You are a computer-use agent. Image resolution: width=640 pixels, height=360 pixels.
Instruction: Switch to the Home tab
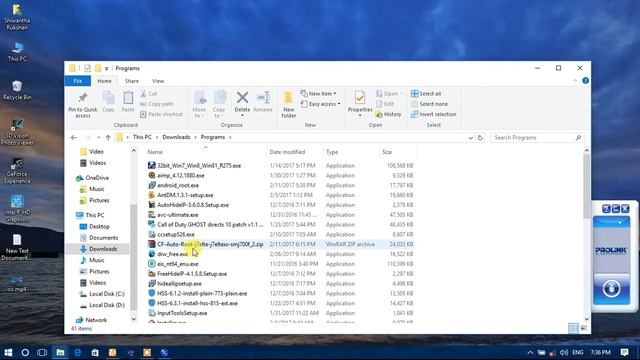(104, 81)
